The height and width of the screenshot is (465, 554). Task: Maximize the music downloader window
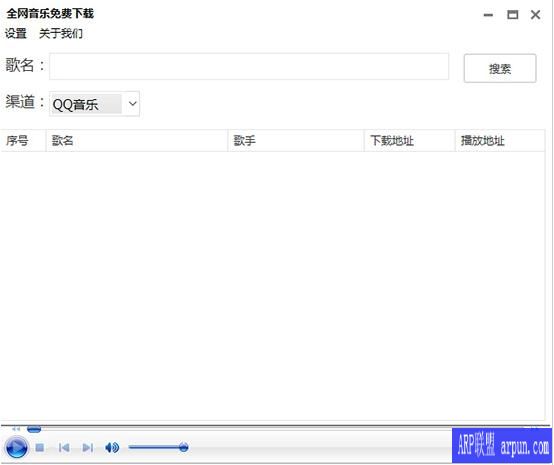513,15
